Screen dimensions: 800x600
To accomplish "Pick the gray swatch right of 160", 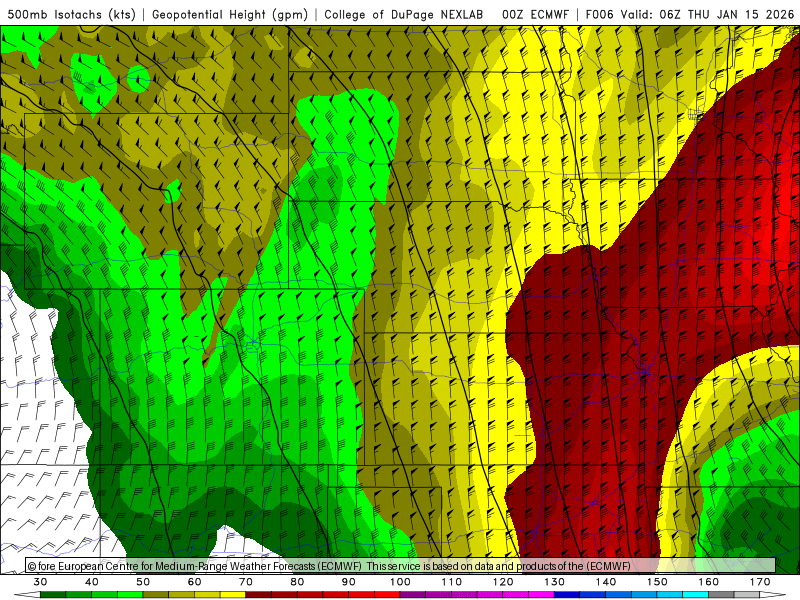I will click(x=721, y=595).
